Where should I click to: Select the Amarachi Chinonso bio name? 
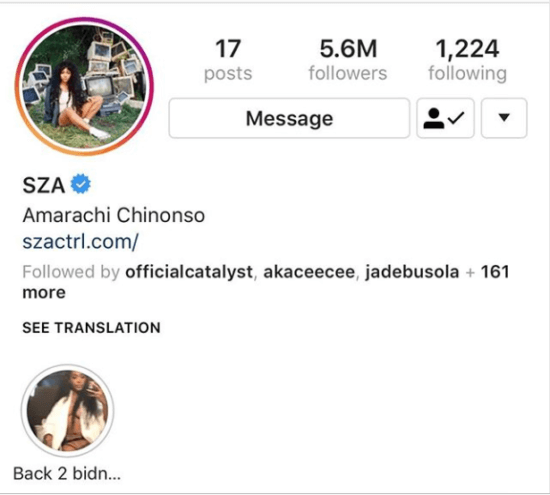point(114,215)
